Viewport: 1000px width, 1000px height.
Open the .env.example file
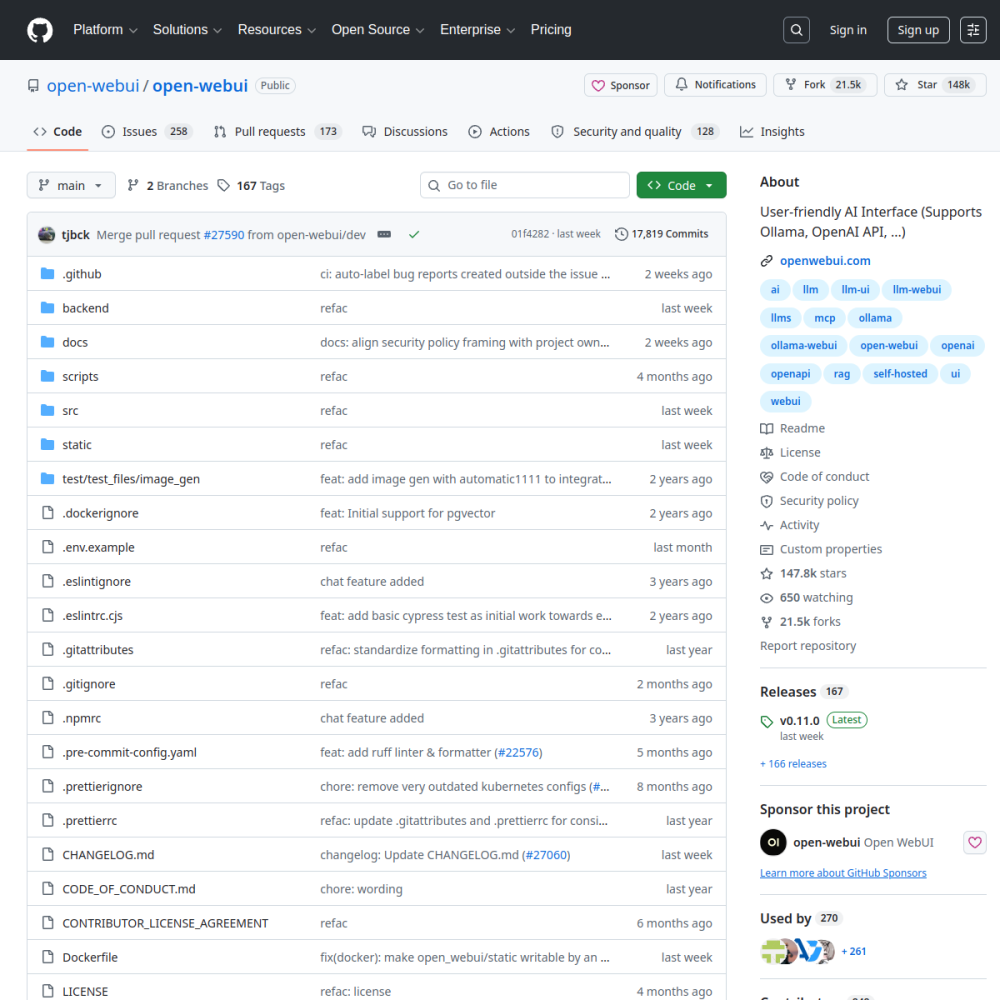click(x=98, y=547)
